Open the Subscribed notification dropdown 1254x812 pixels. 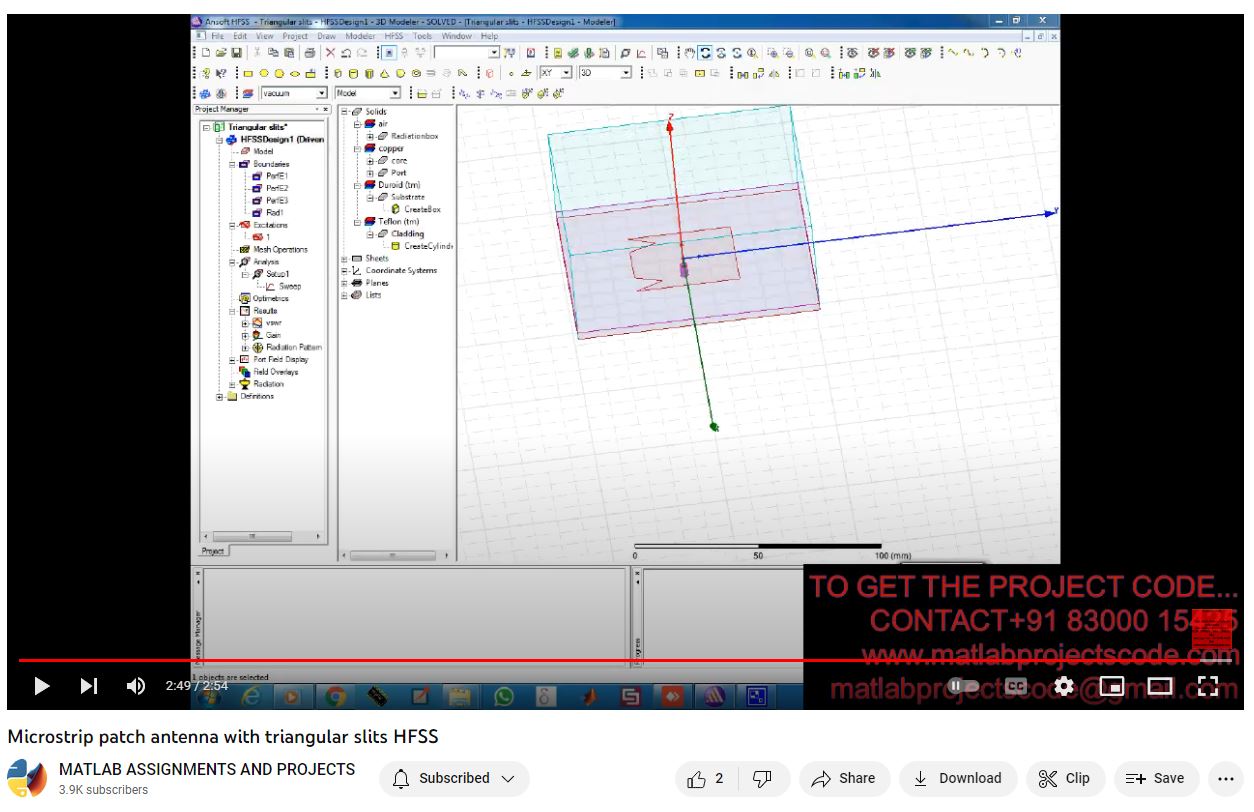(x=454, y=778)
